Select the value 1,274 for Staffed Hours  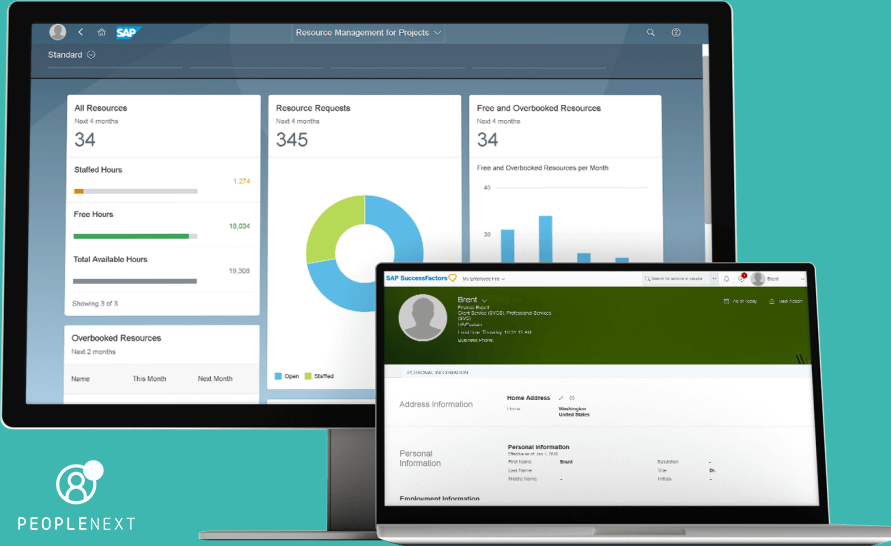tap(242, 181)
